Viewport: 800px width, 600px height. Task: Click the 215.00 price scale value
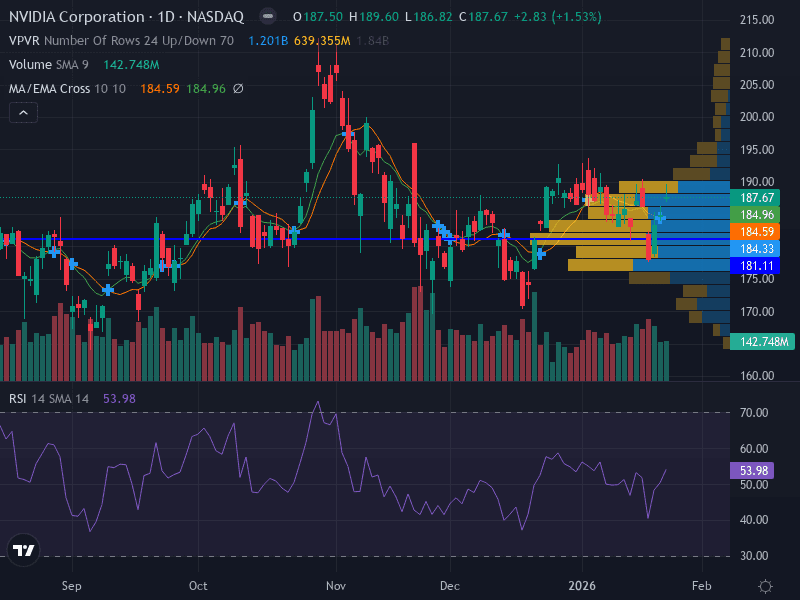757,20
